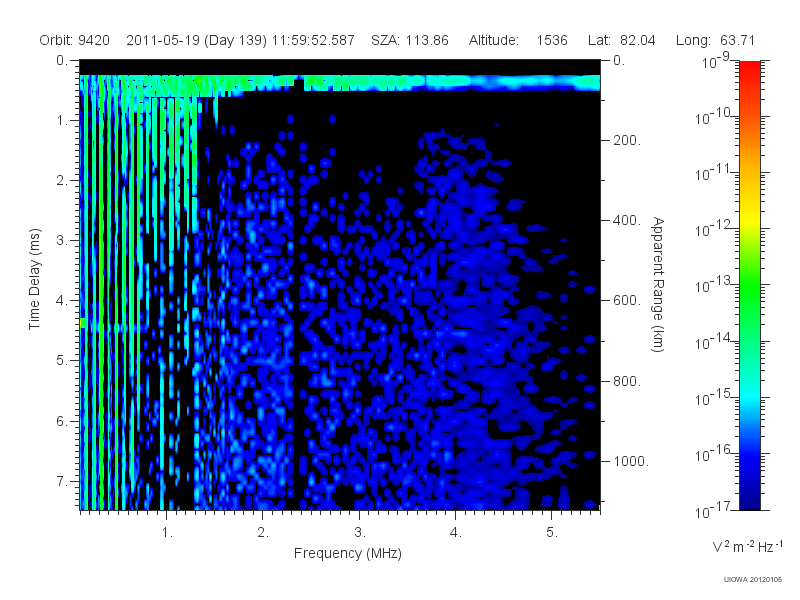Click the gap near 2.3 MHz in top echo band
The height and width of the screenshot is (600, 800).
click(x=301, y=83)
